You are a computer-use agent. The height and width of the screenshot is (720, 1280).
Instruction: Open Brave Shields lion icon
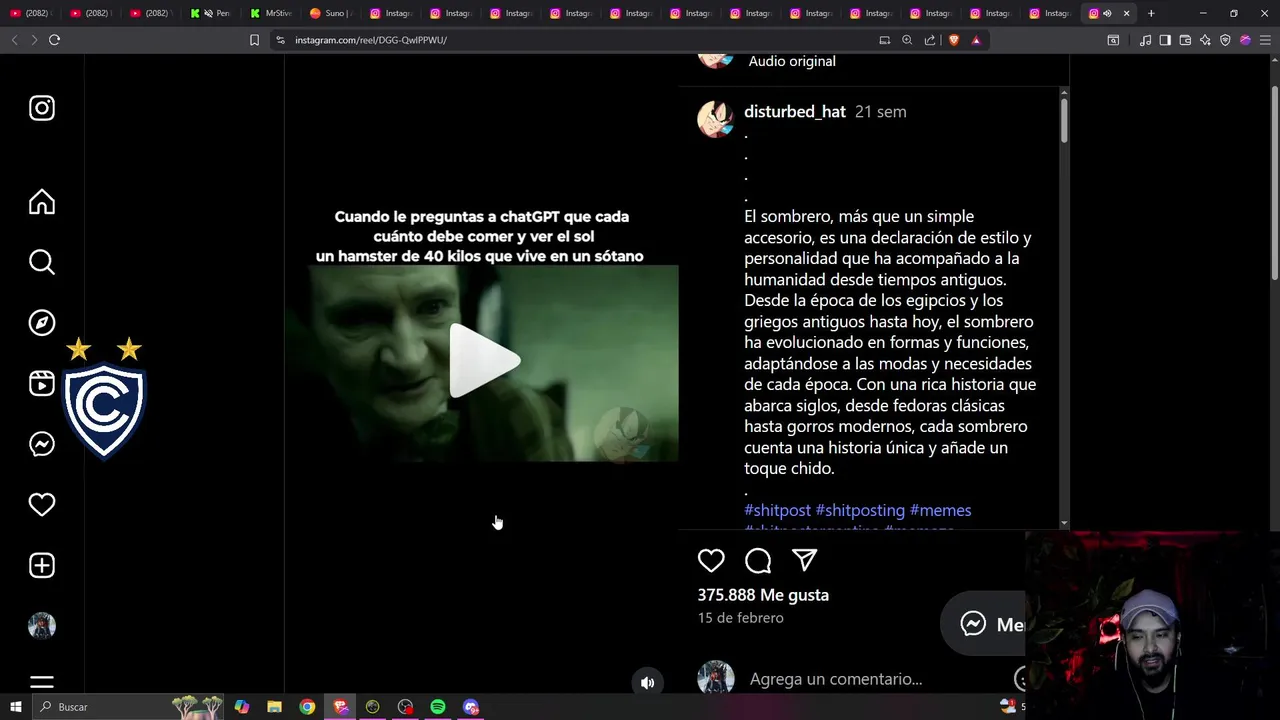pyautogui.click(x=954, y=40)
